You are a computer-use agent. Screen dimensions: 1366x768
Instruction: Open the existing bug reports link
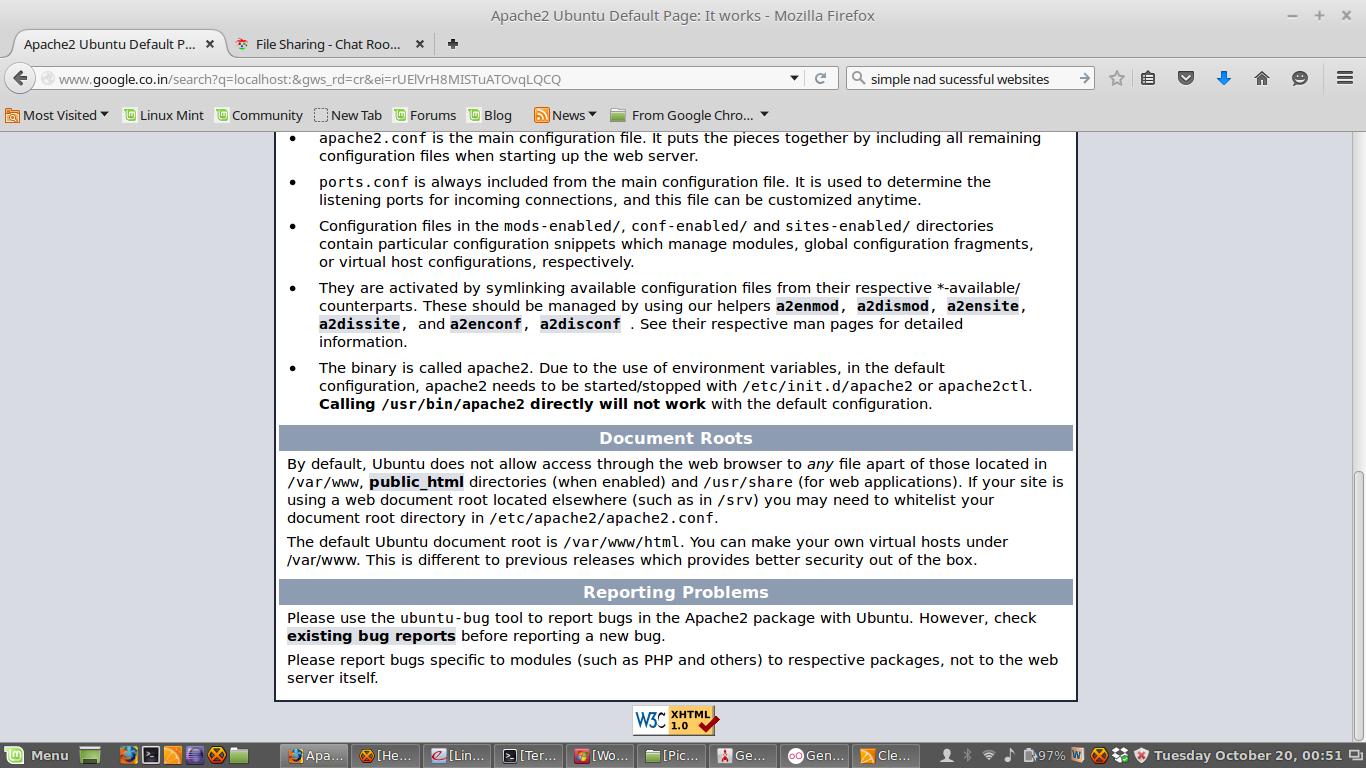(371, 636)
